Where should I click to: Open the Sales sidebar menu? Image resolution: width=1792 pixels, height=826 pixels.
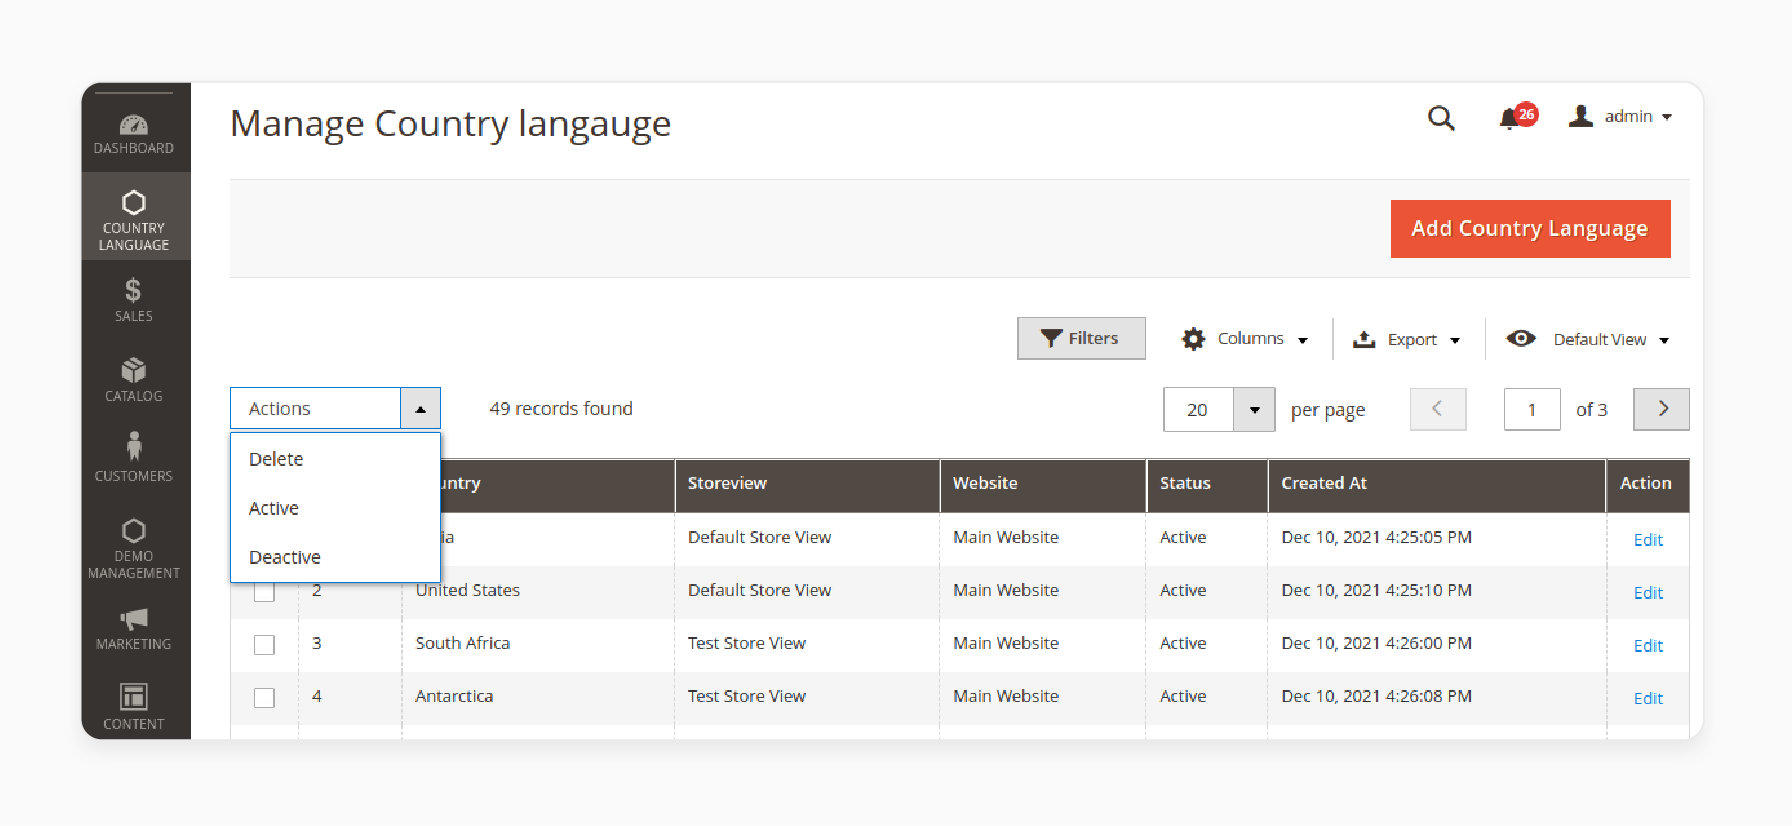pyautogui.click(x=134, y=300)
